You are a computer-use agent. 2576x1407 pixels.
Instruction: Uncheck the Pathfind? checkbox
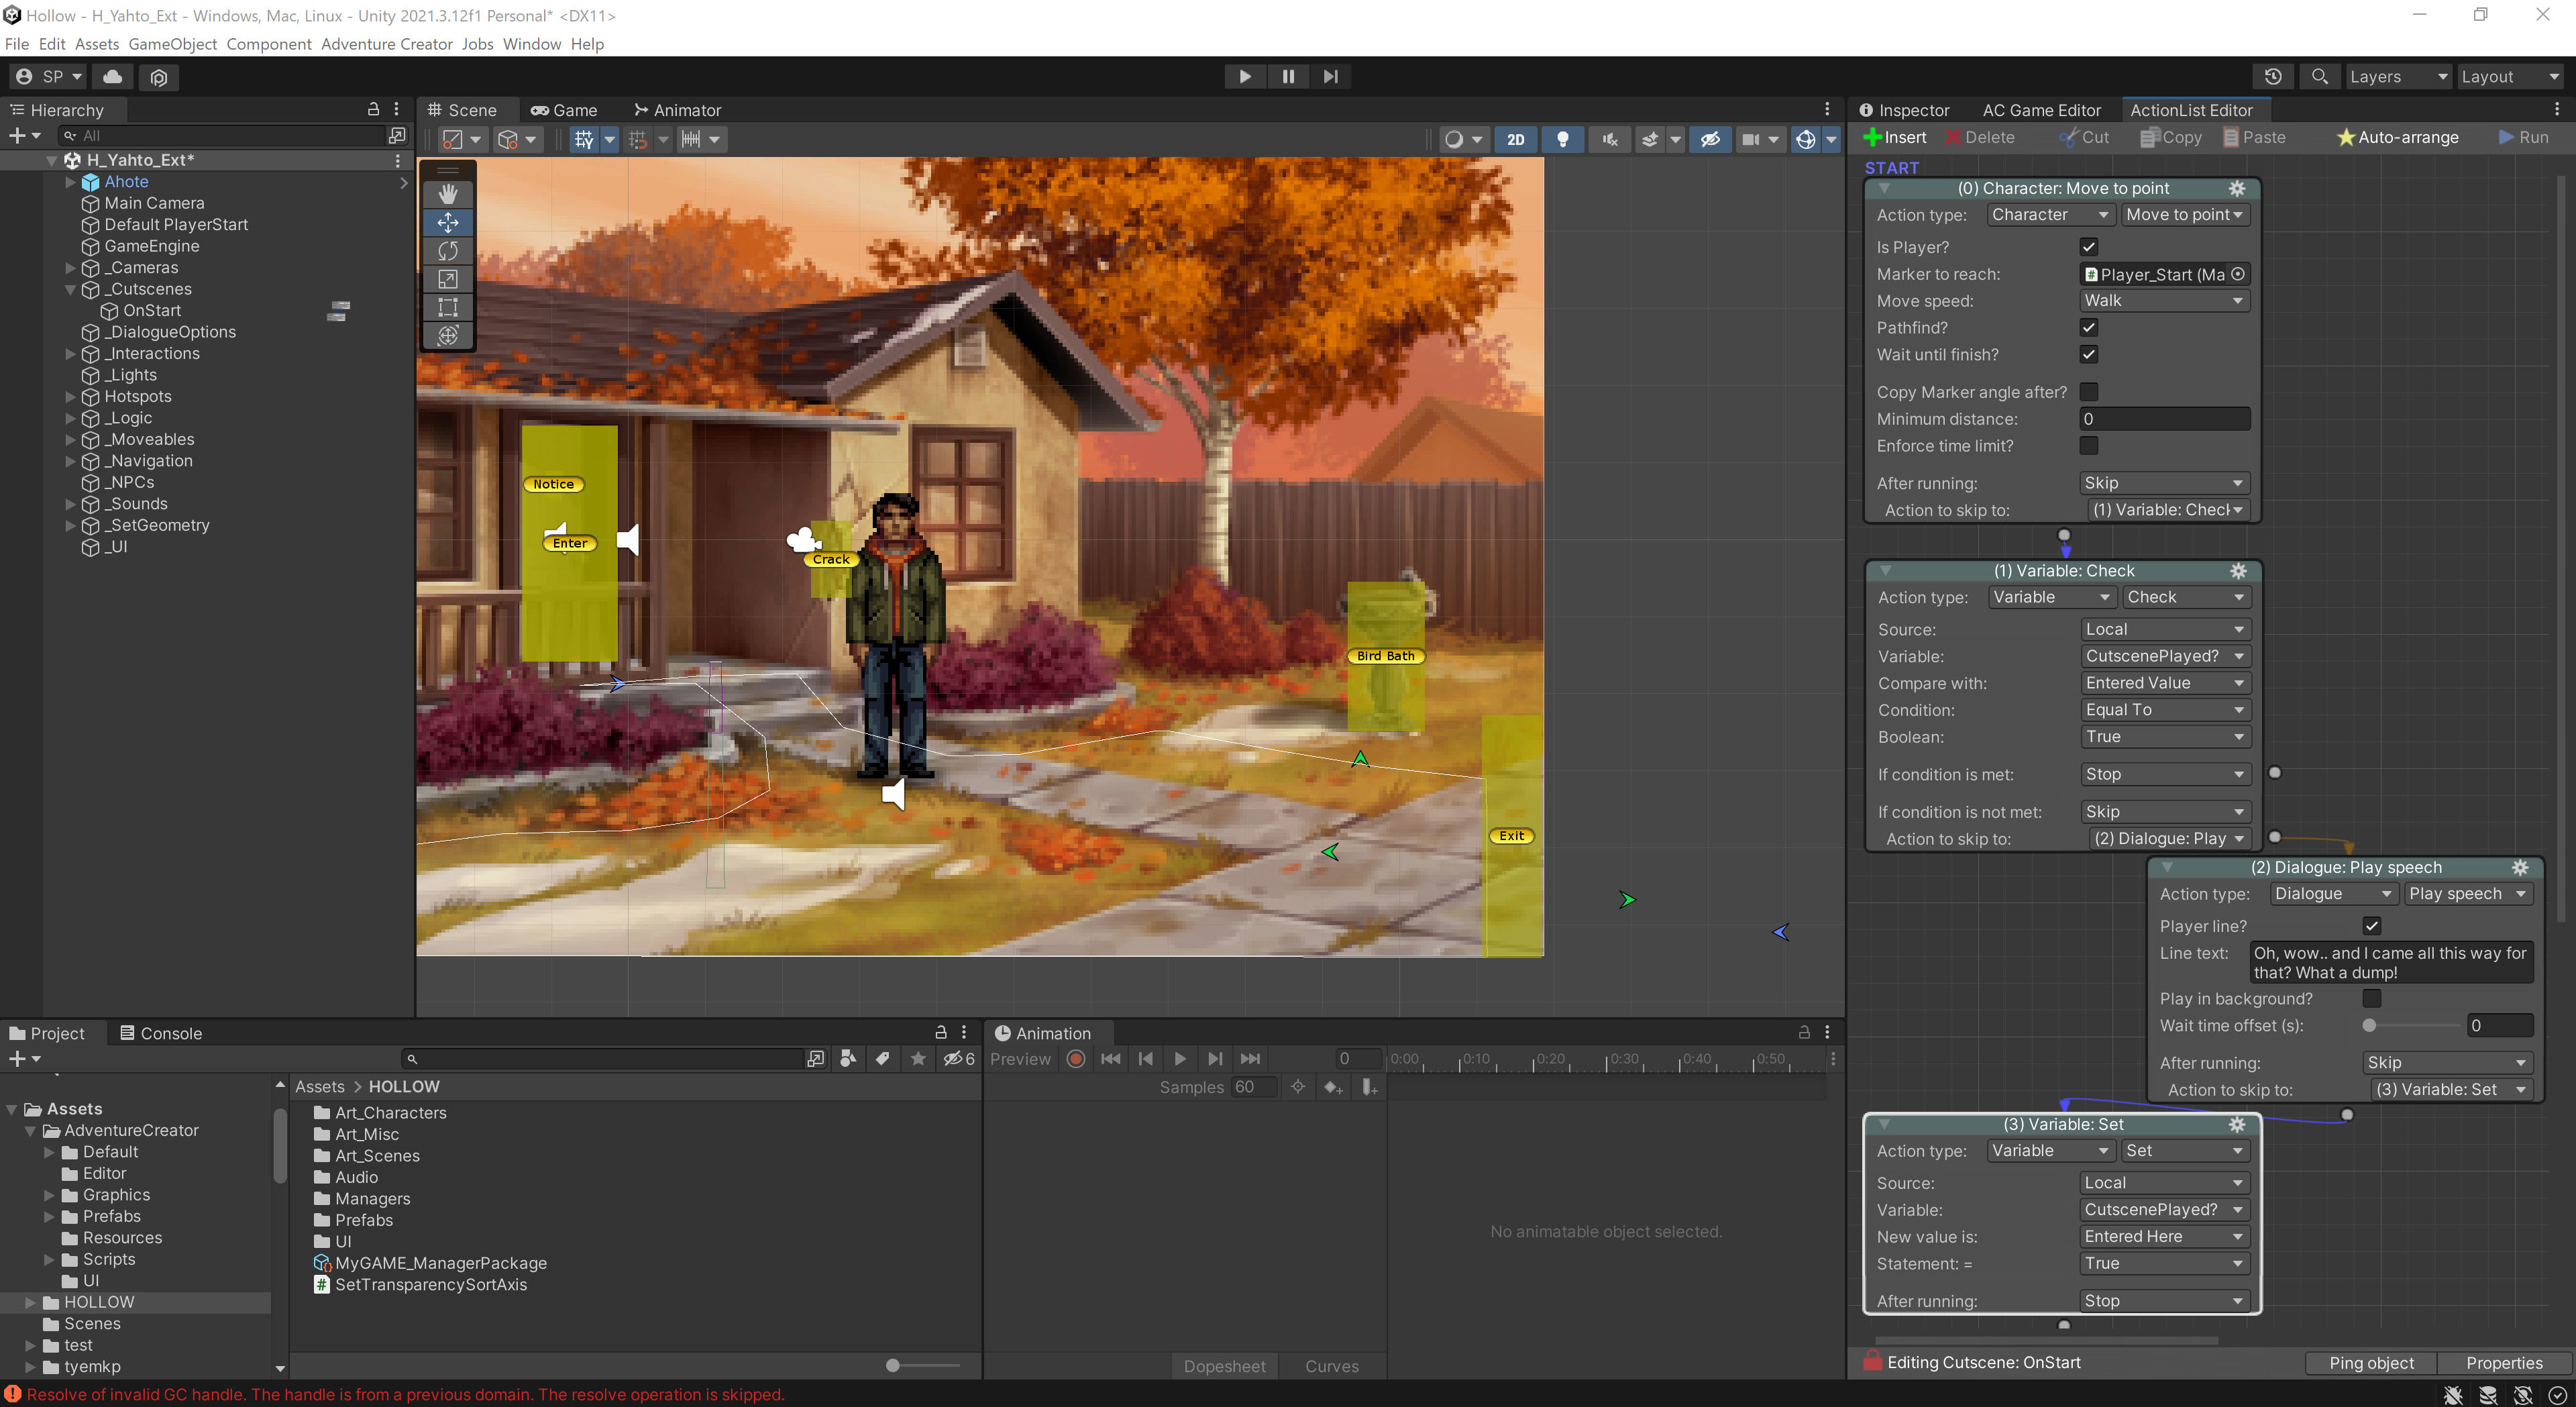[2088, 327]
